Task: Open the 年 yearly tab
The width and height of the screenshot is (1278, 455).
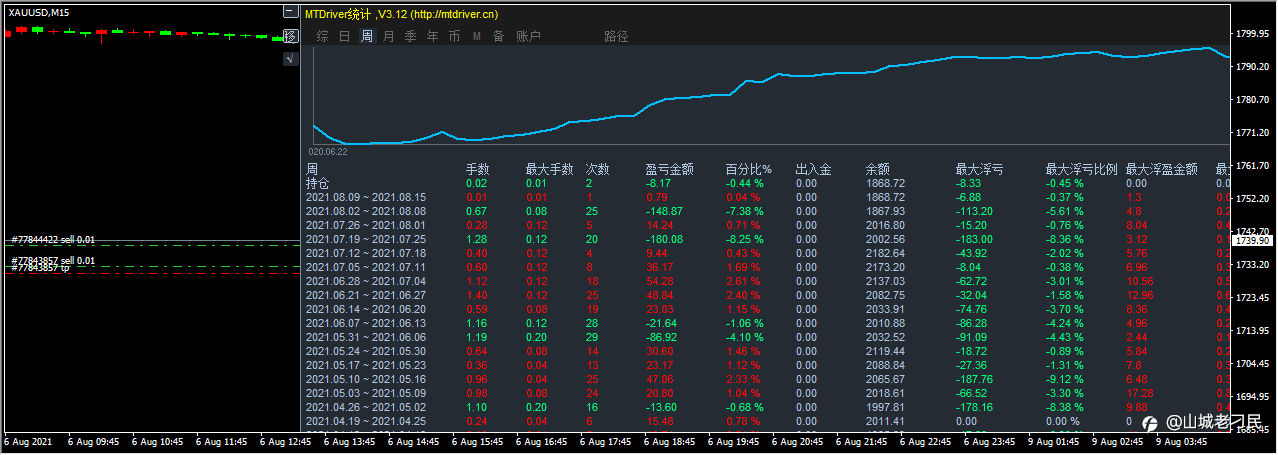Action: pos(433,37)
